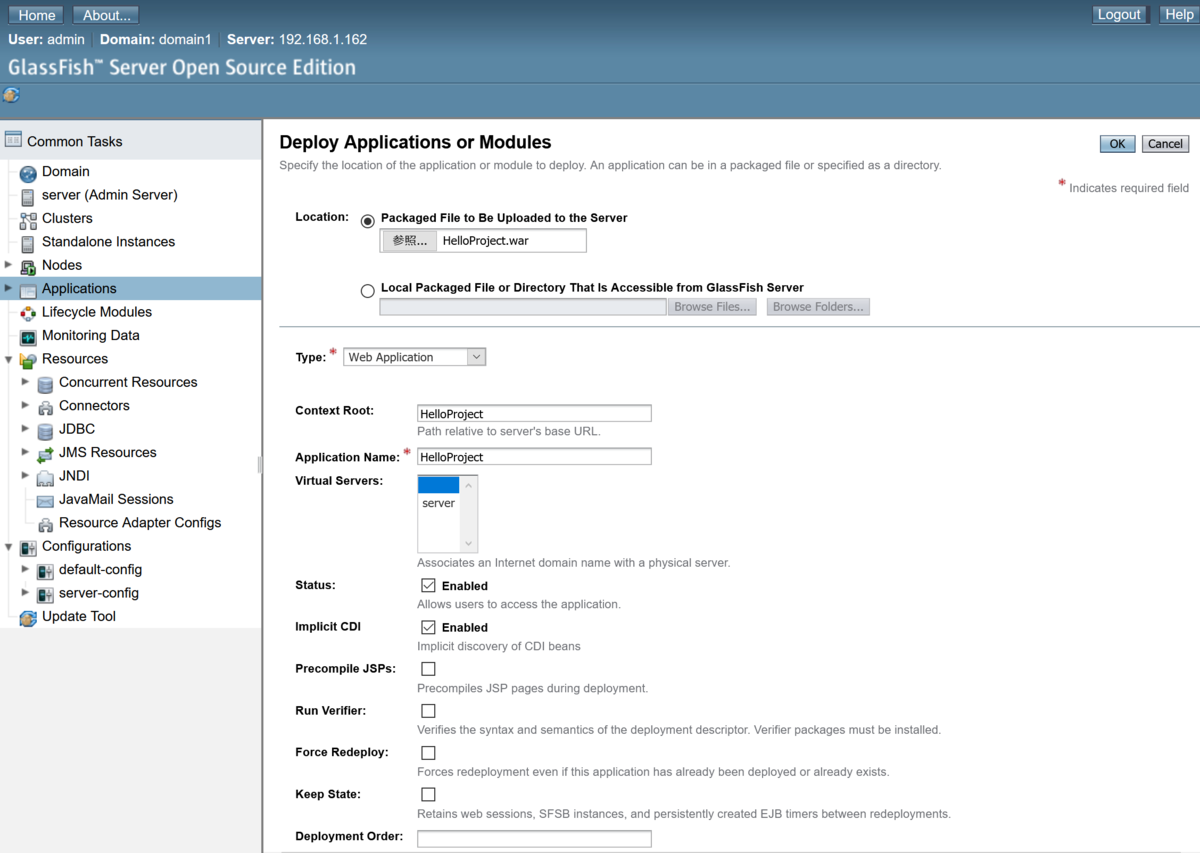Click the Resources folder icon
1200x853 pixels.
point(28,359)
